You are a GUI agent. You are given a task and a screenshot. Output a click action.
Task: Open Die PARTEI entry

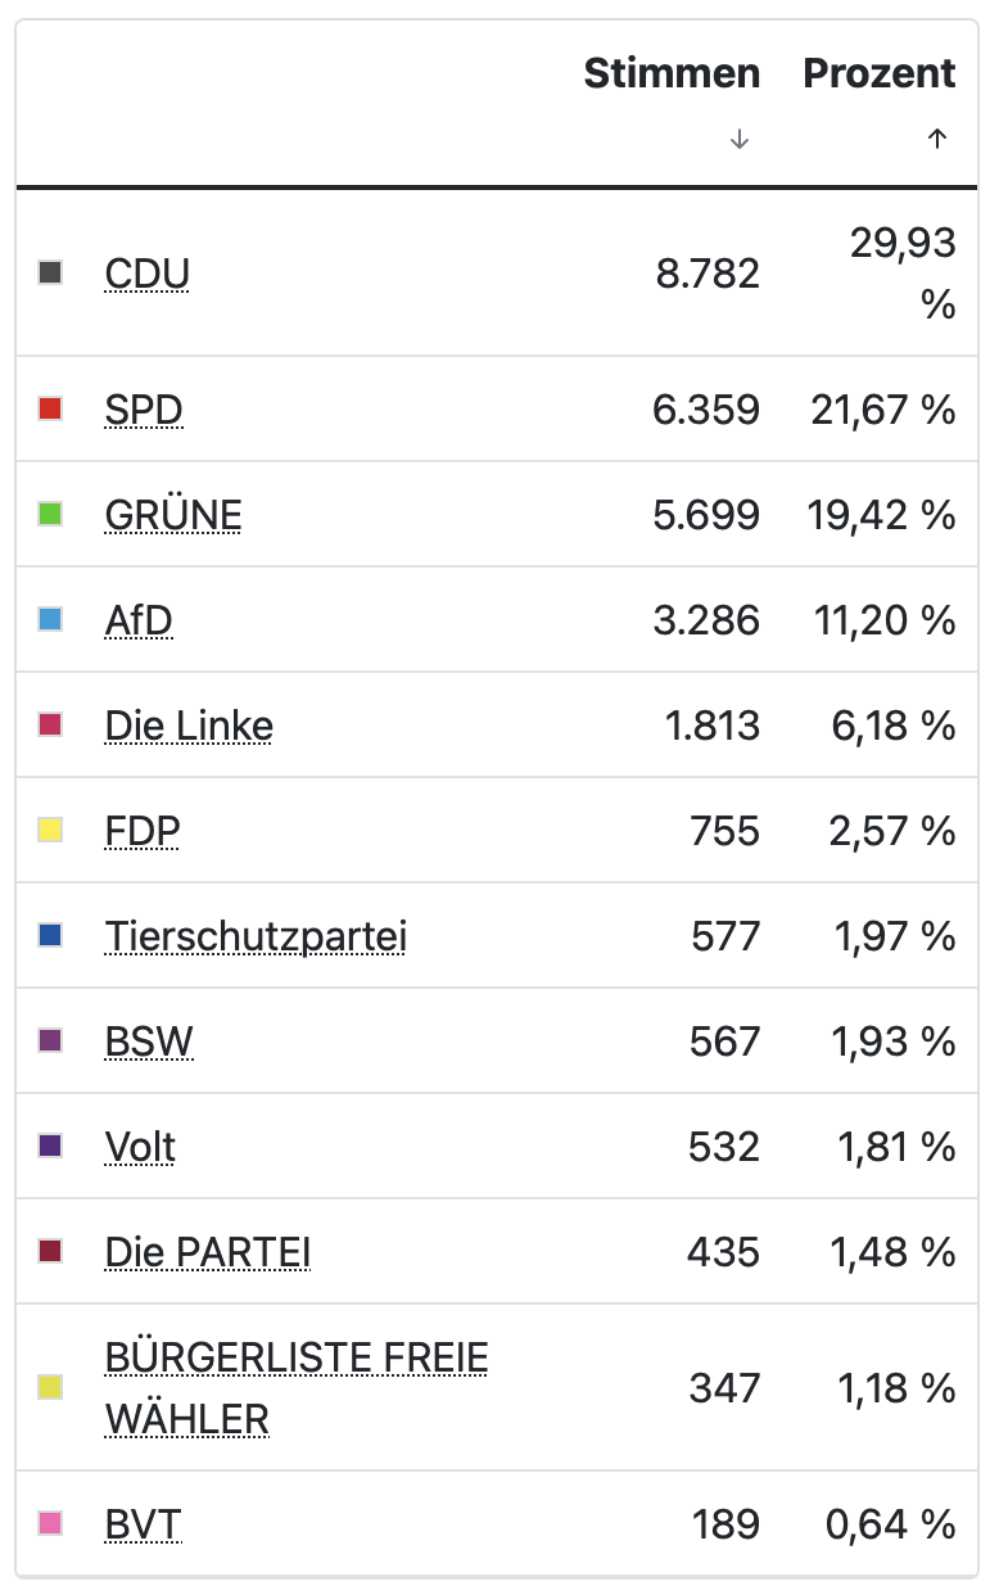[x=208, y=1252]
